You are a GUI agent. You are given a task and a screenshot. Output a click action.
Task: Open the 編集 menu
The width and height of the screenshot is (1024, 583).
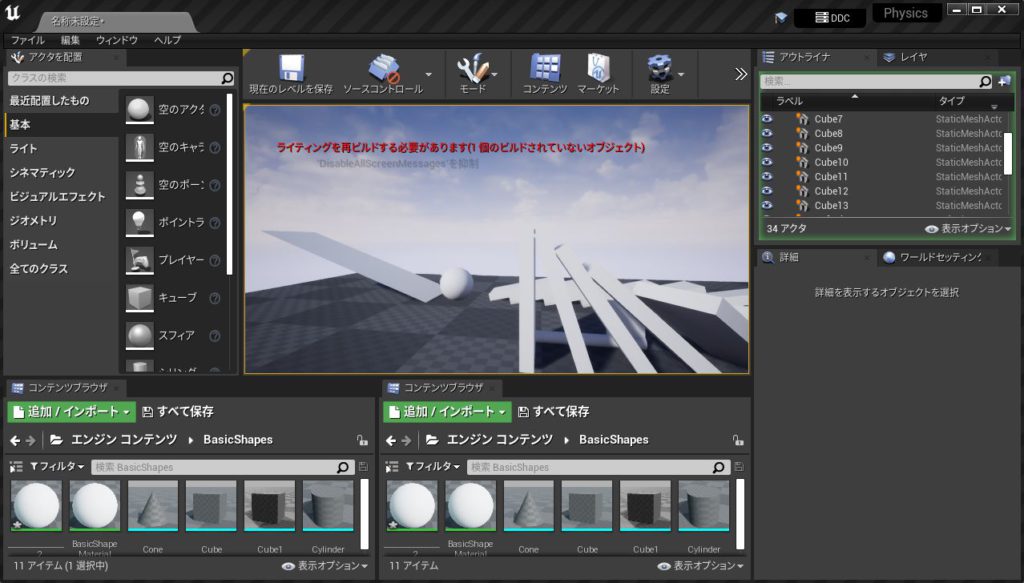tap(71, 40)
